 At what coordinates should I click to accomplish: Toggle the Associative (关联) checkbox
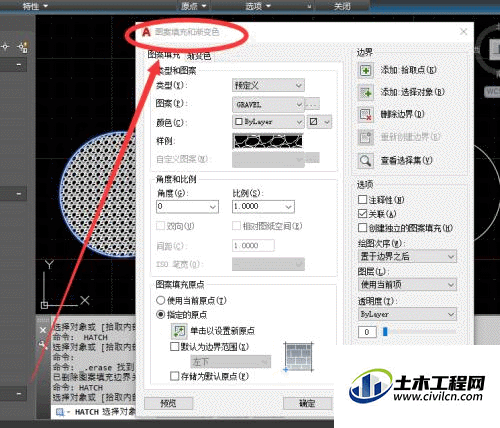tap(362, 214)
